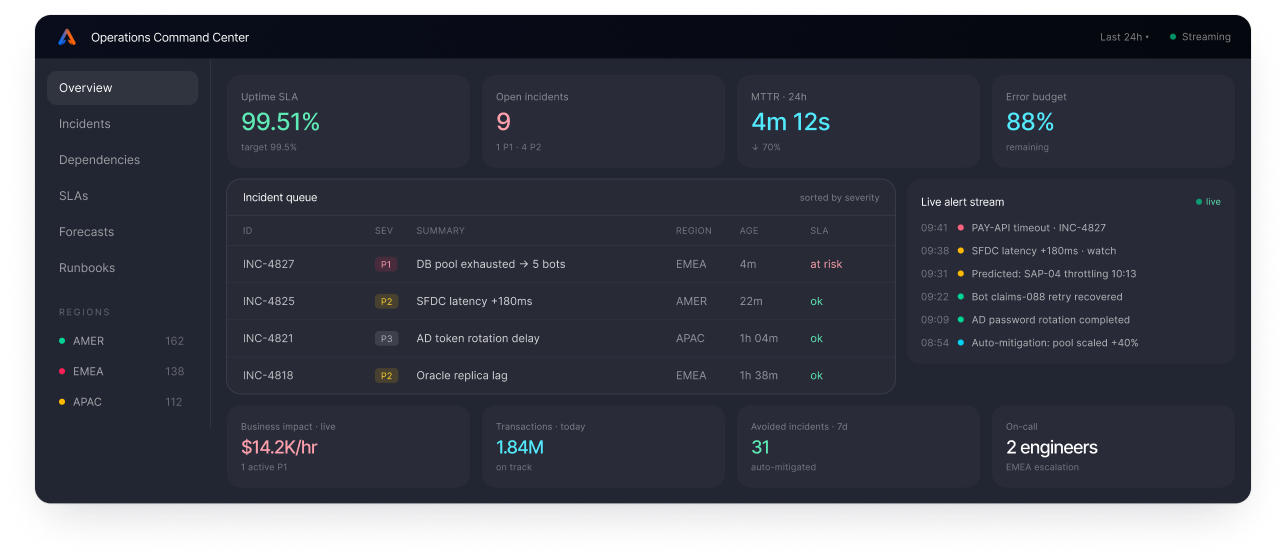Sort by the REGION column header
Screen dimensions: 1287x559
(x=694, y=231)
